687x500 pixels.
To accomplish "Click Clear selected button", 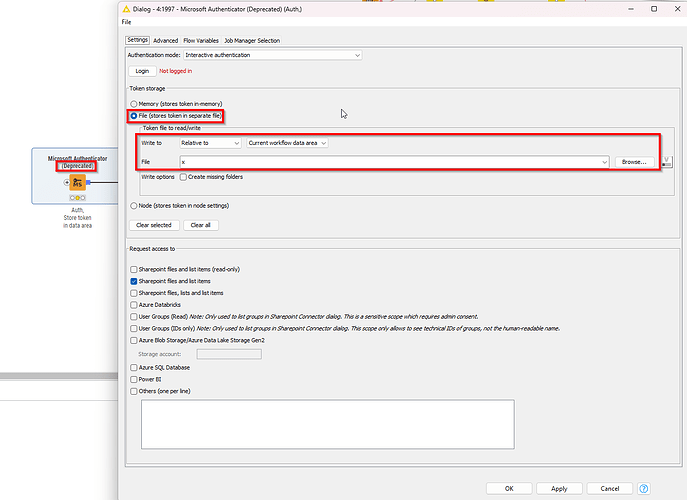I will [154, 225].
